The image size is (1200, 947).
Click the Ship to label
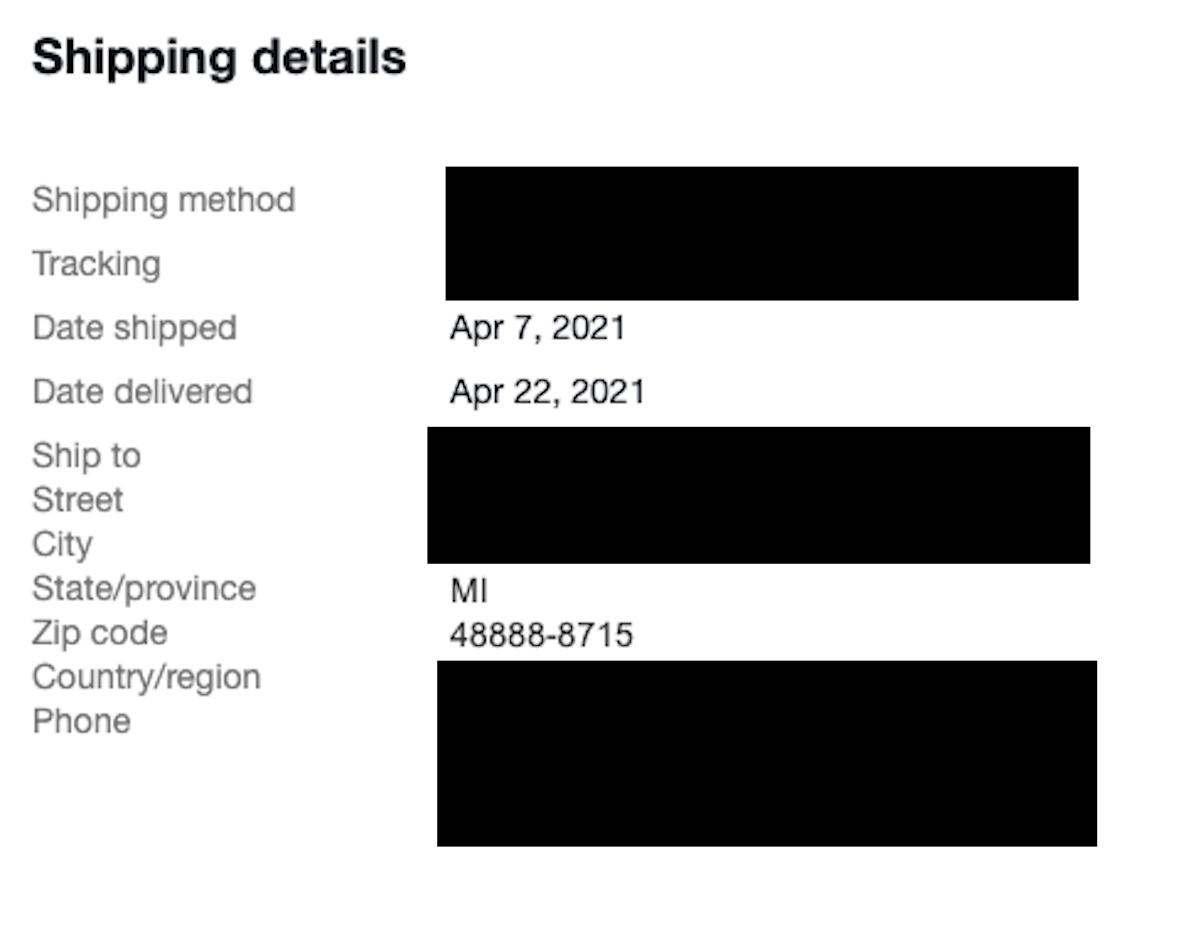coord(86,456)
